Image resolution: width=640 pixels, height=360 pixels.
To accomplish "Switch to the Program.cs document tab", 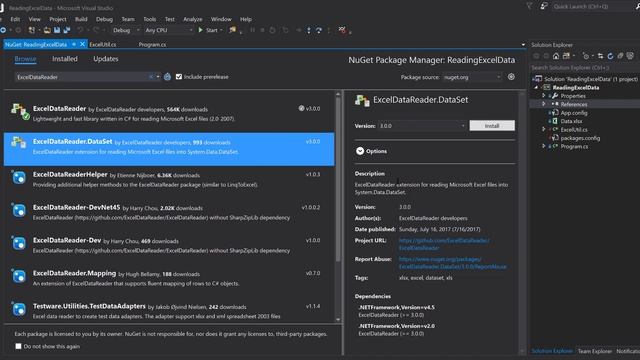I will click(x=152, y=44).
